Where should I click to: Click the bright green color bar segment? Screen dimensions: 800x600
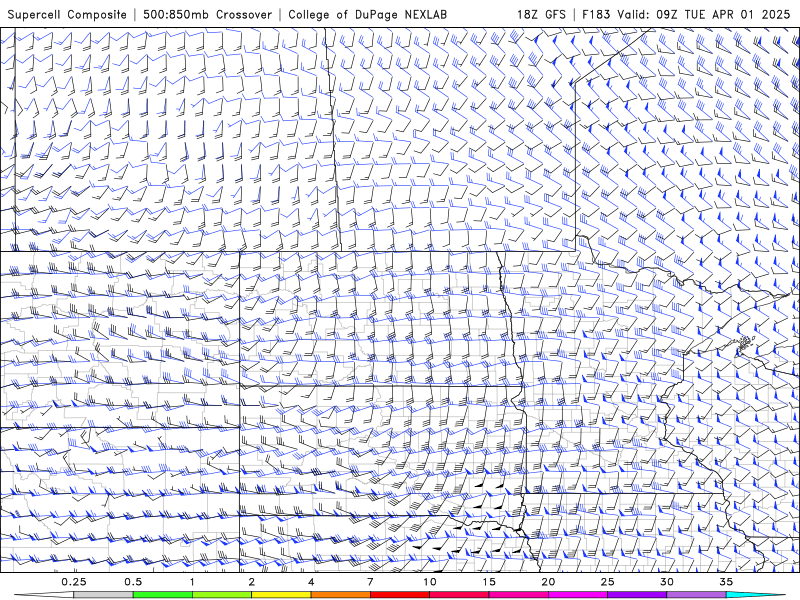(x=162, y=595)
